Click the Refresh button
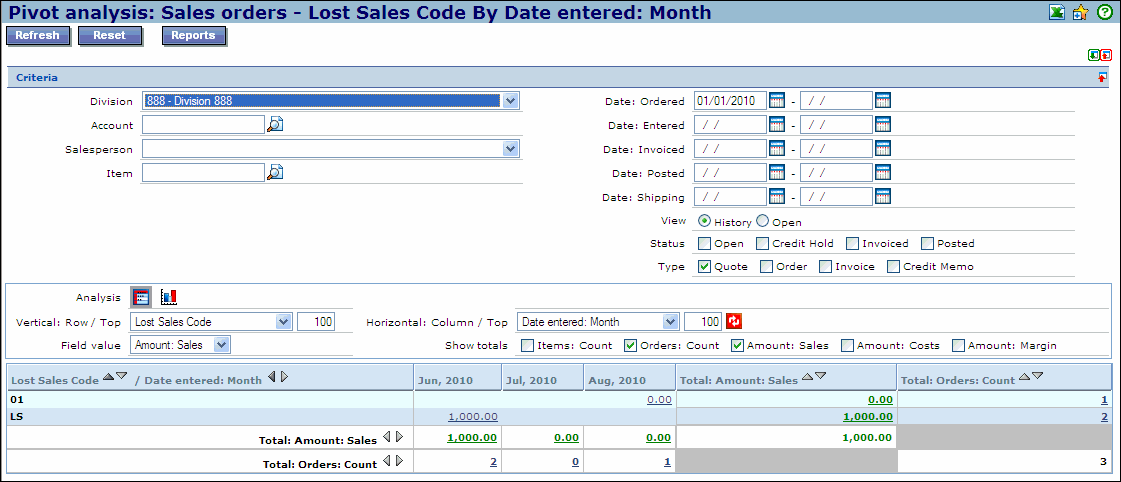Image resolution: width=1121 pixels, height=482 pixels. [x=38, y=36]
